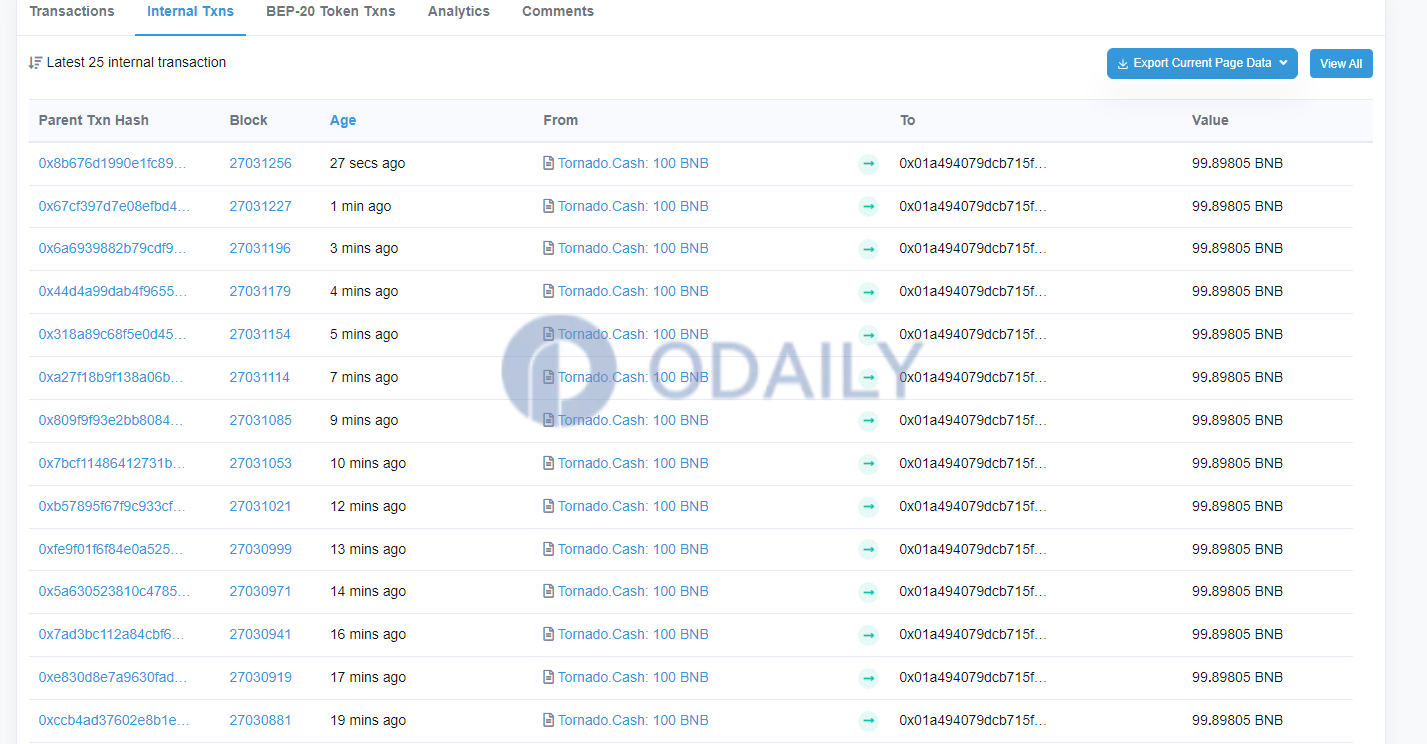
Task: Open Tornado.Cash link in 4 mins ago row
Action: (633, 291)
